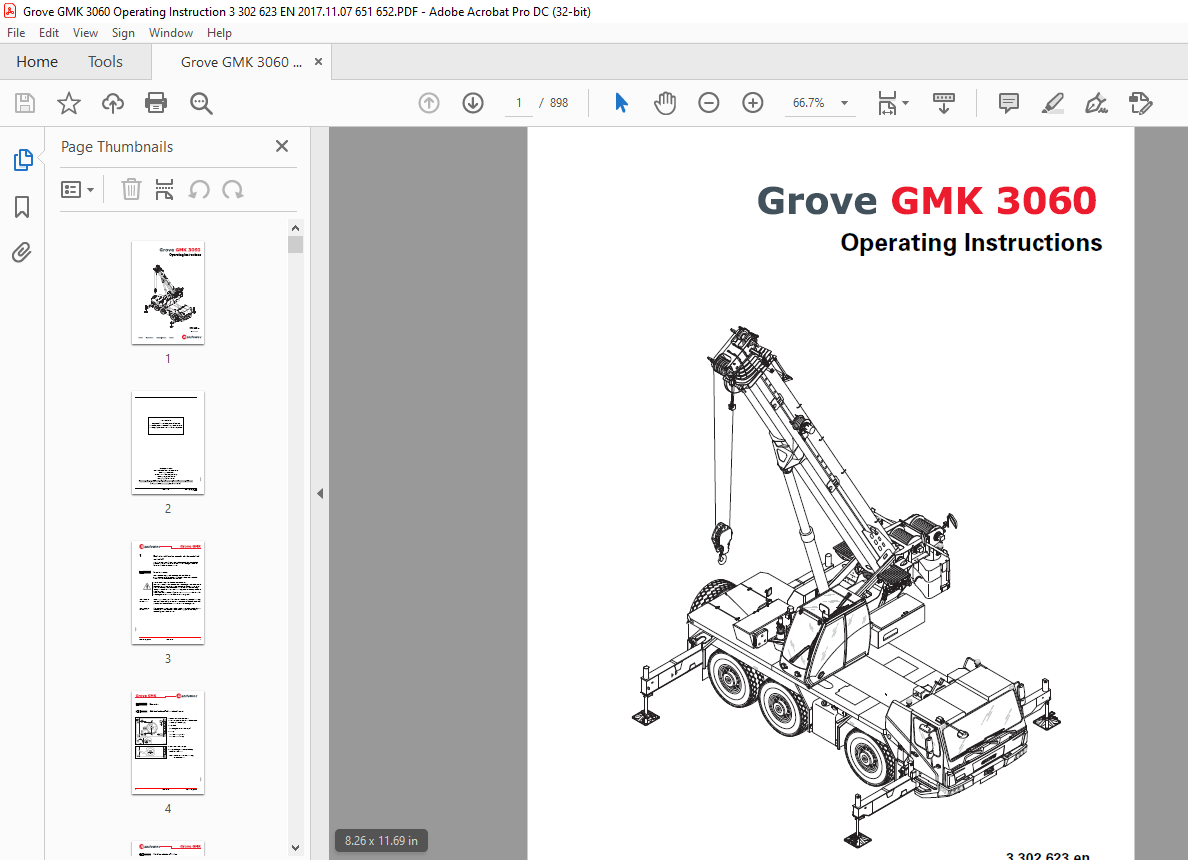The height and width of the screenshot is (860, 1188).
Task: Select page 3 thumbnail
Action: point(167,593)
